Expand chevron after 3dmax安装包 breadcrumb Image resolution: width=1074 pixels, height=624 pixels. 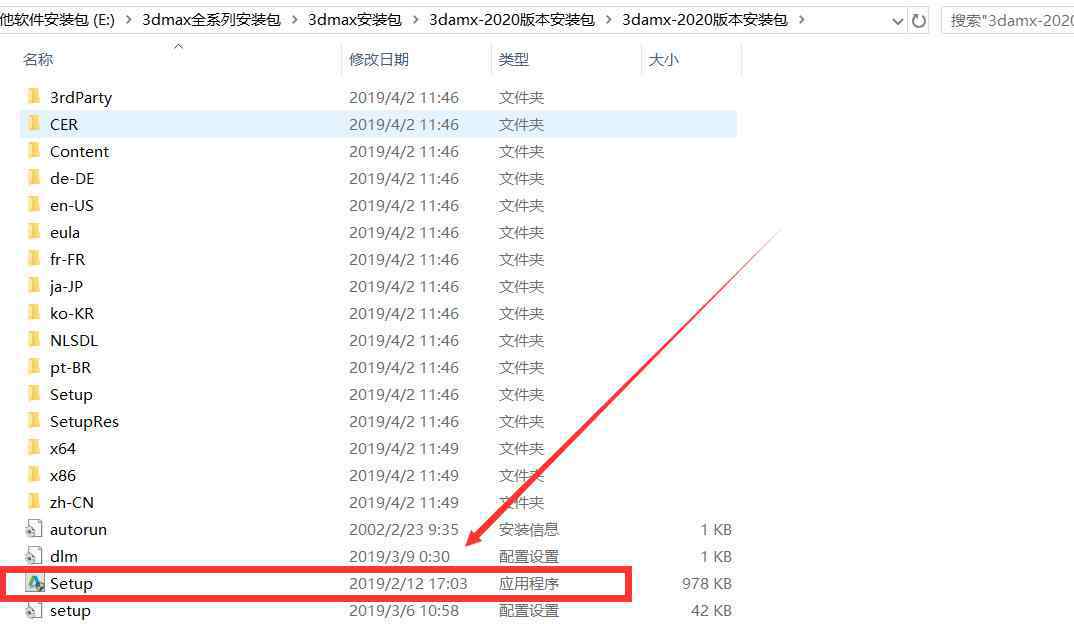point(415,21)
